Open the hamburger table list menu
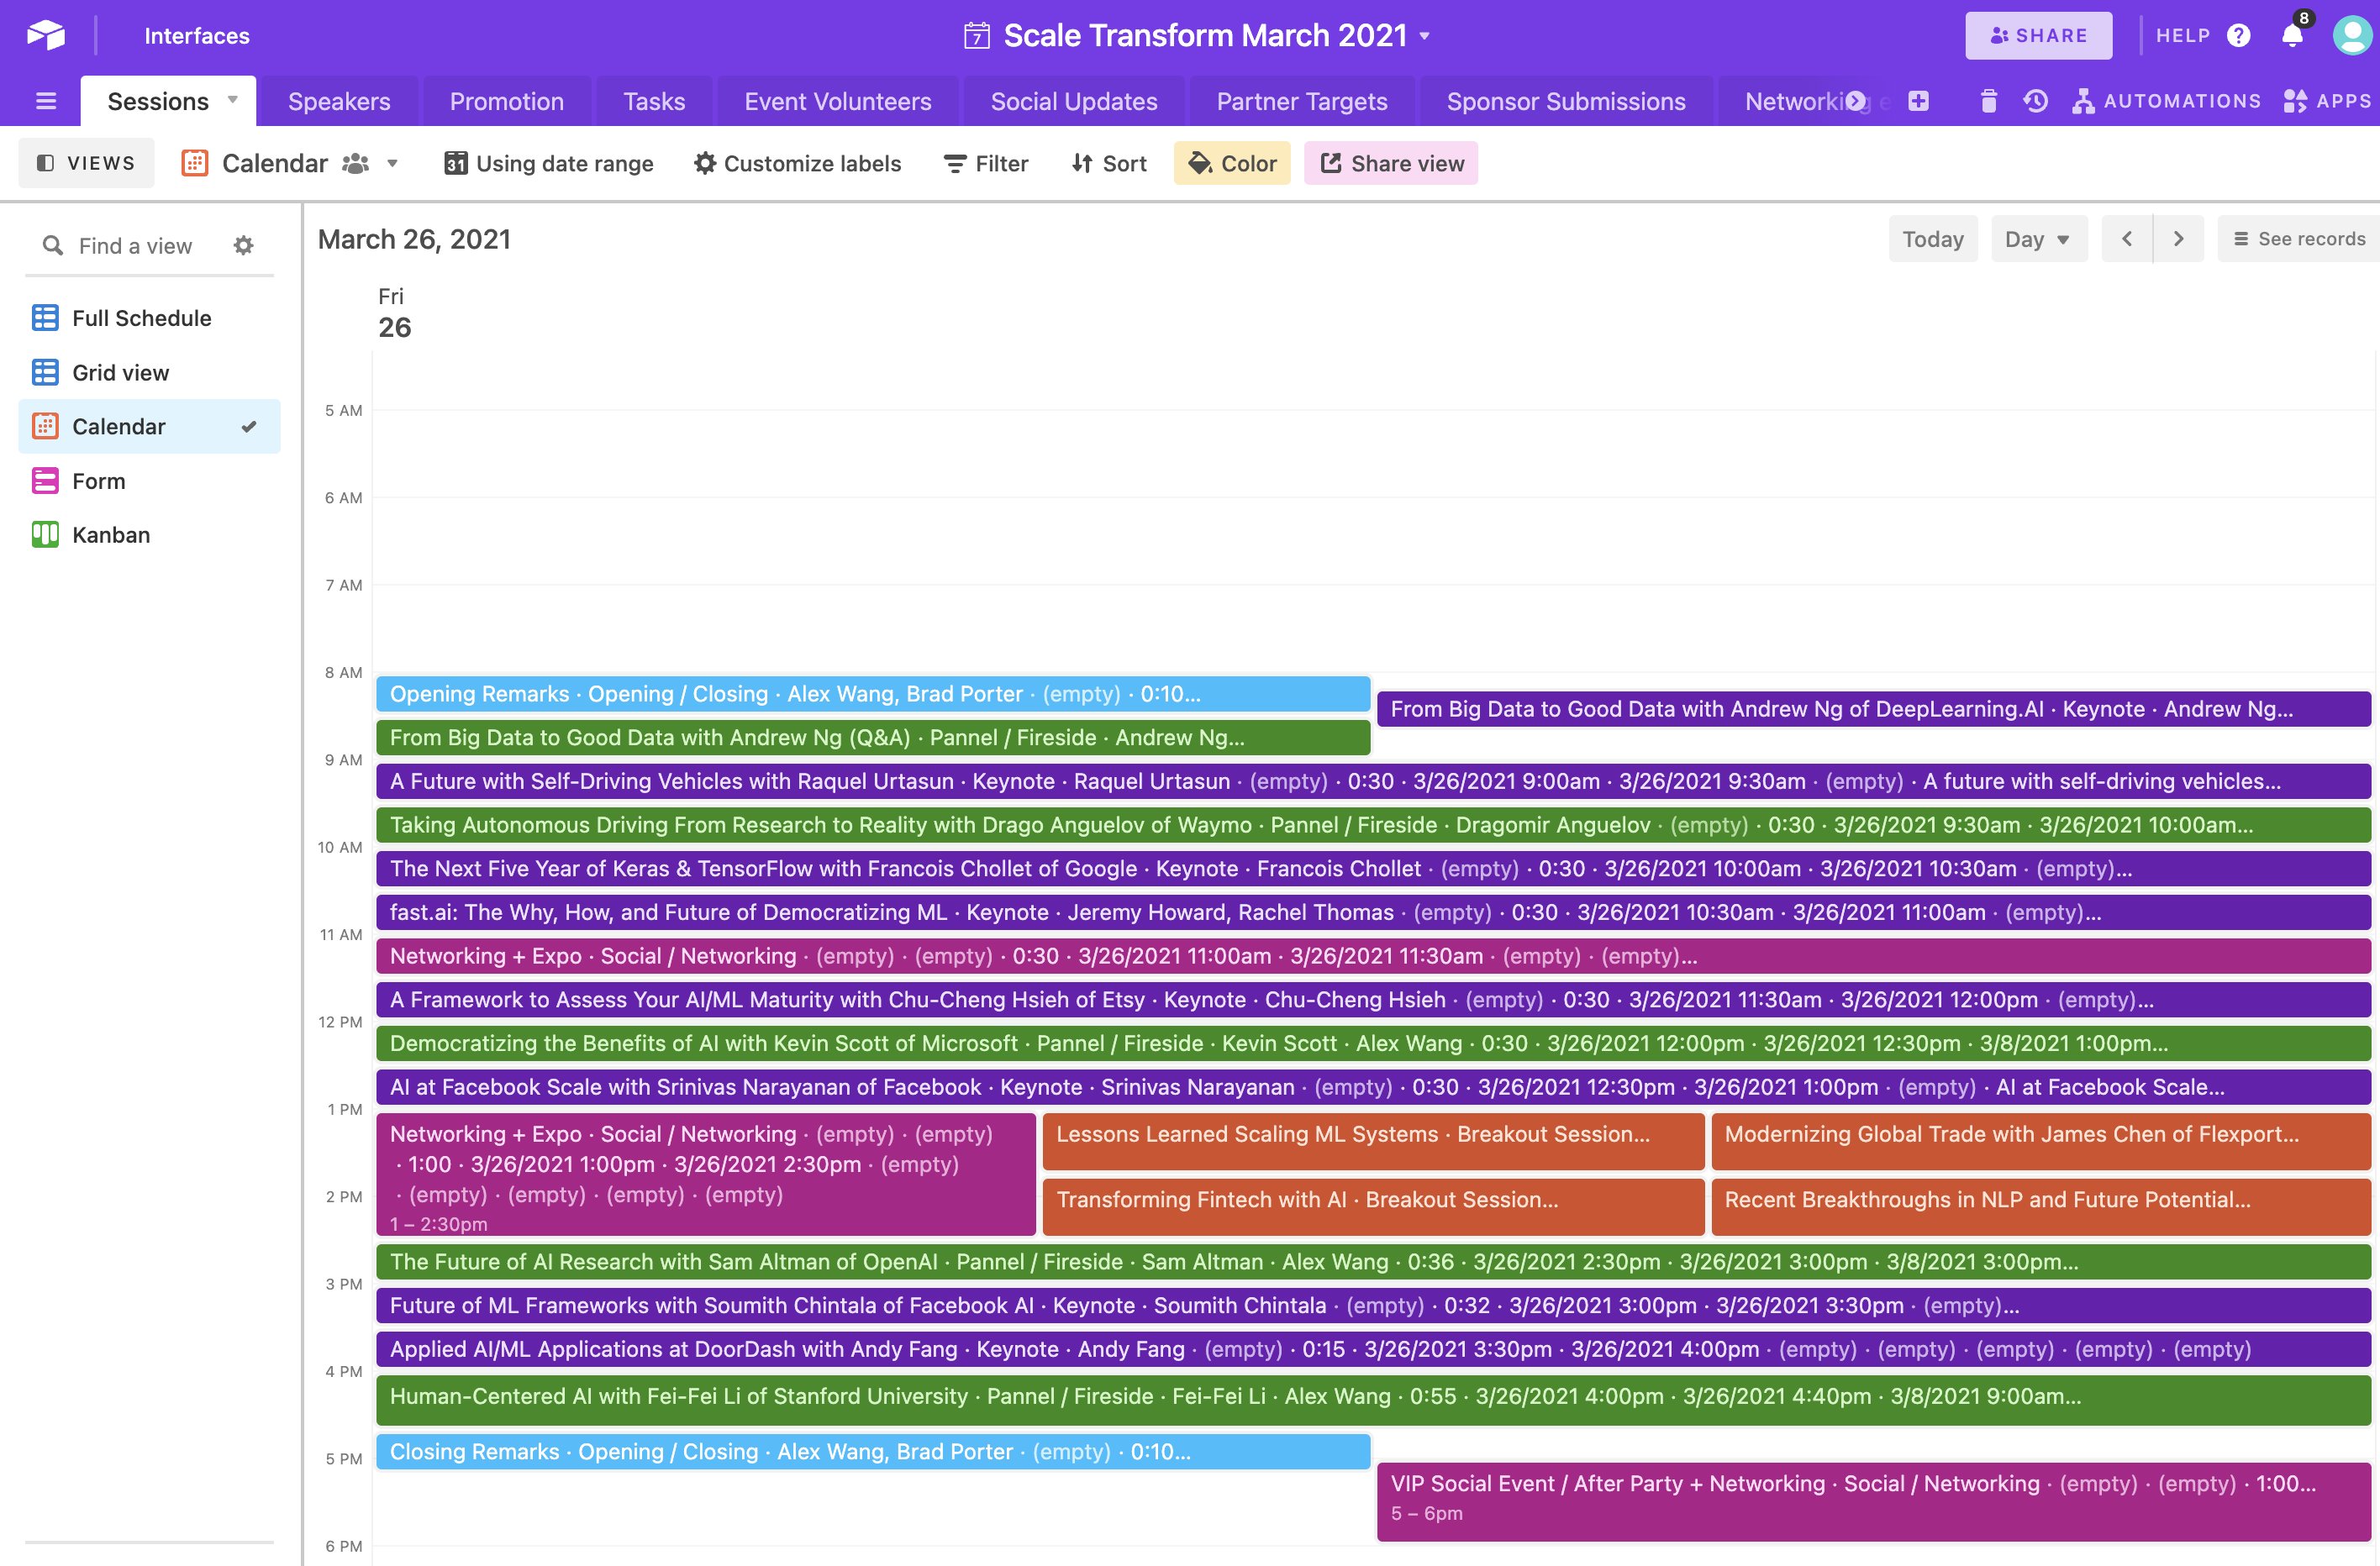The width and height of the screenshot is (2380, 1566). click(46, 101)
